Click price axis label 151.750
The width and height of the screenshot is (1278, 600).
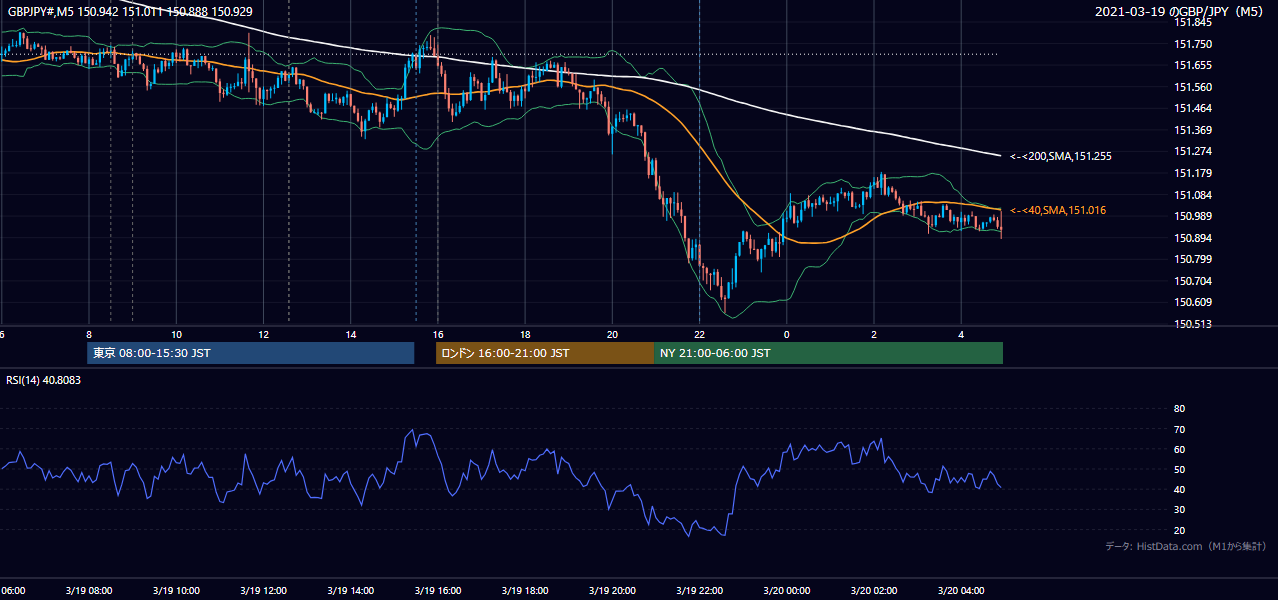click(x=1193, y=44)
